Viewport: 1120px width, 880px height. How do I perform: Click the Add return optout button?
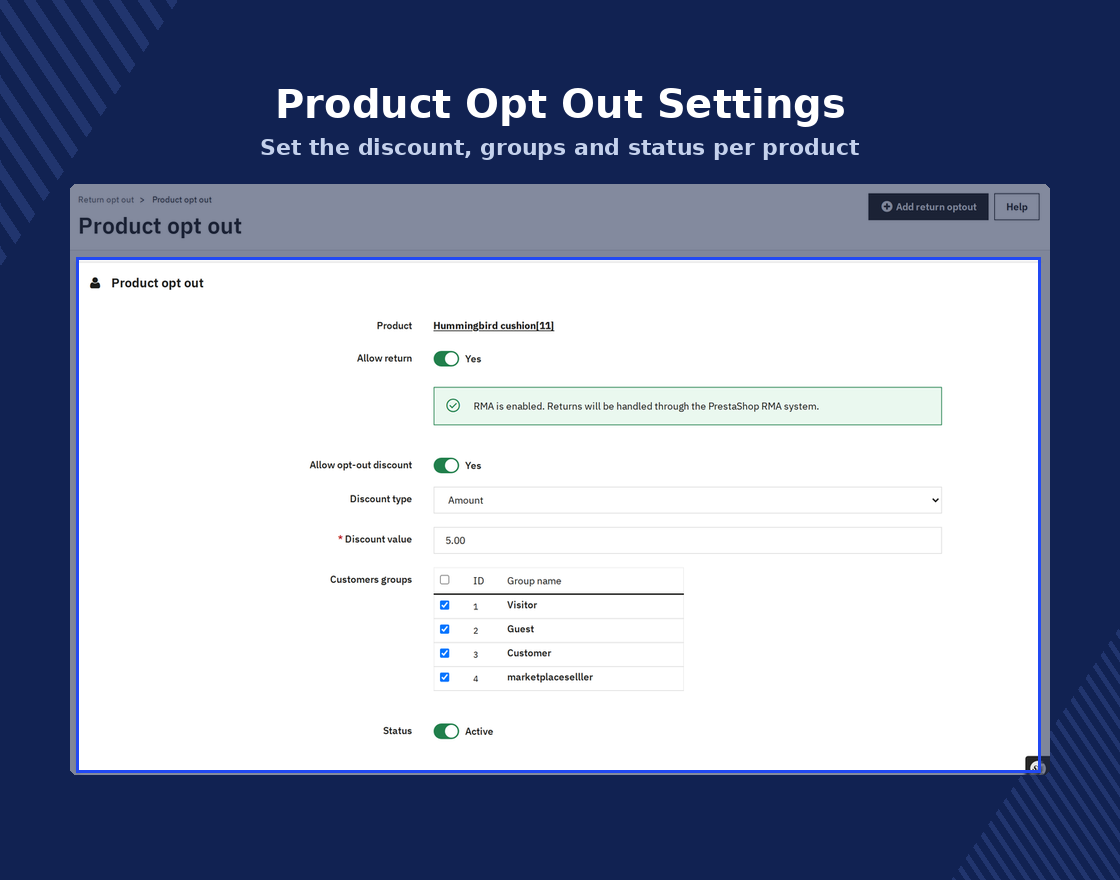(x=928, y=206)
